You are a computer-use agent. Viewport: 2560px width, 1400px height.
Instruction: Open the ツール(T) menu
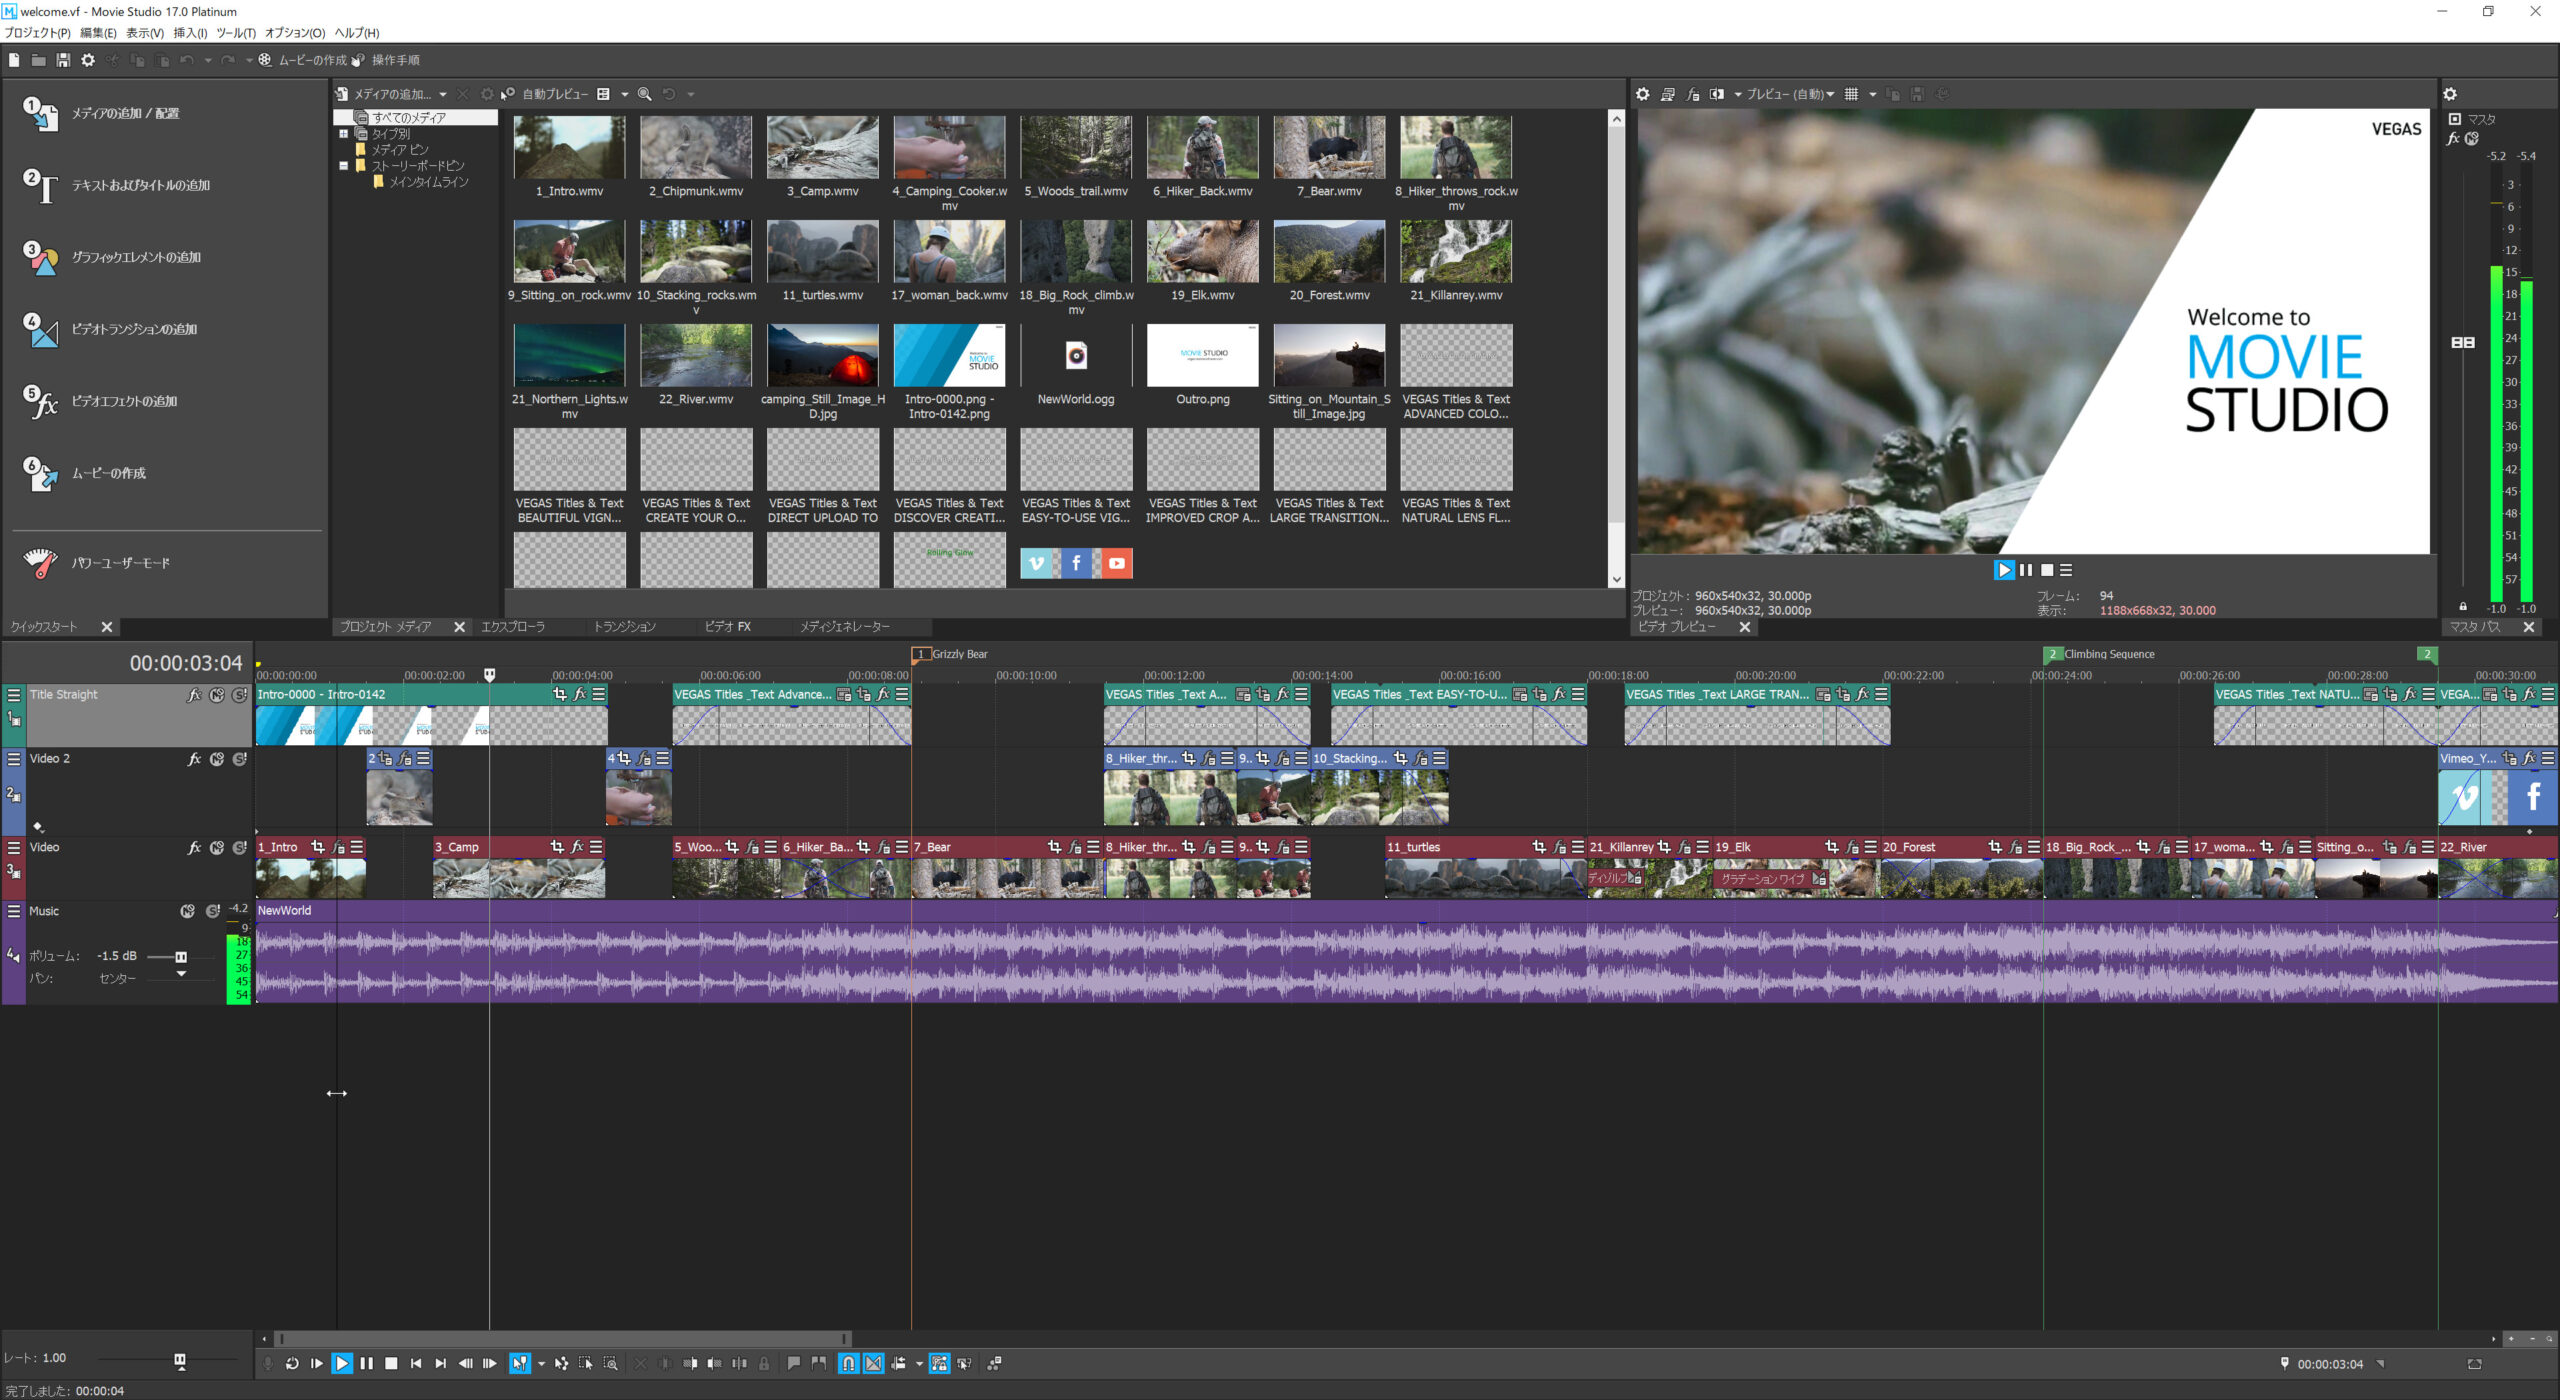point(236,33)
